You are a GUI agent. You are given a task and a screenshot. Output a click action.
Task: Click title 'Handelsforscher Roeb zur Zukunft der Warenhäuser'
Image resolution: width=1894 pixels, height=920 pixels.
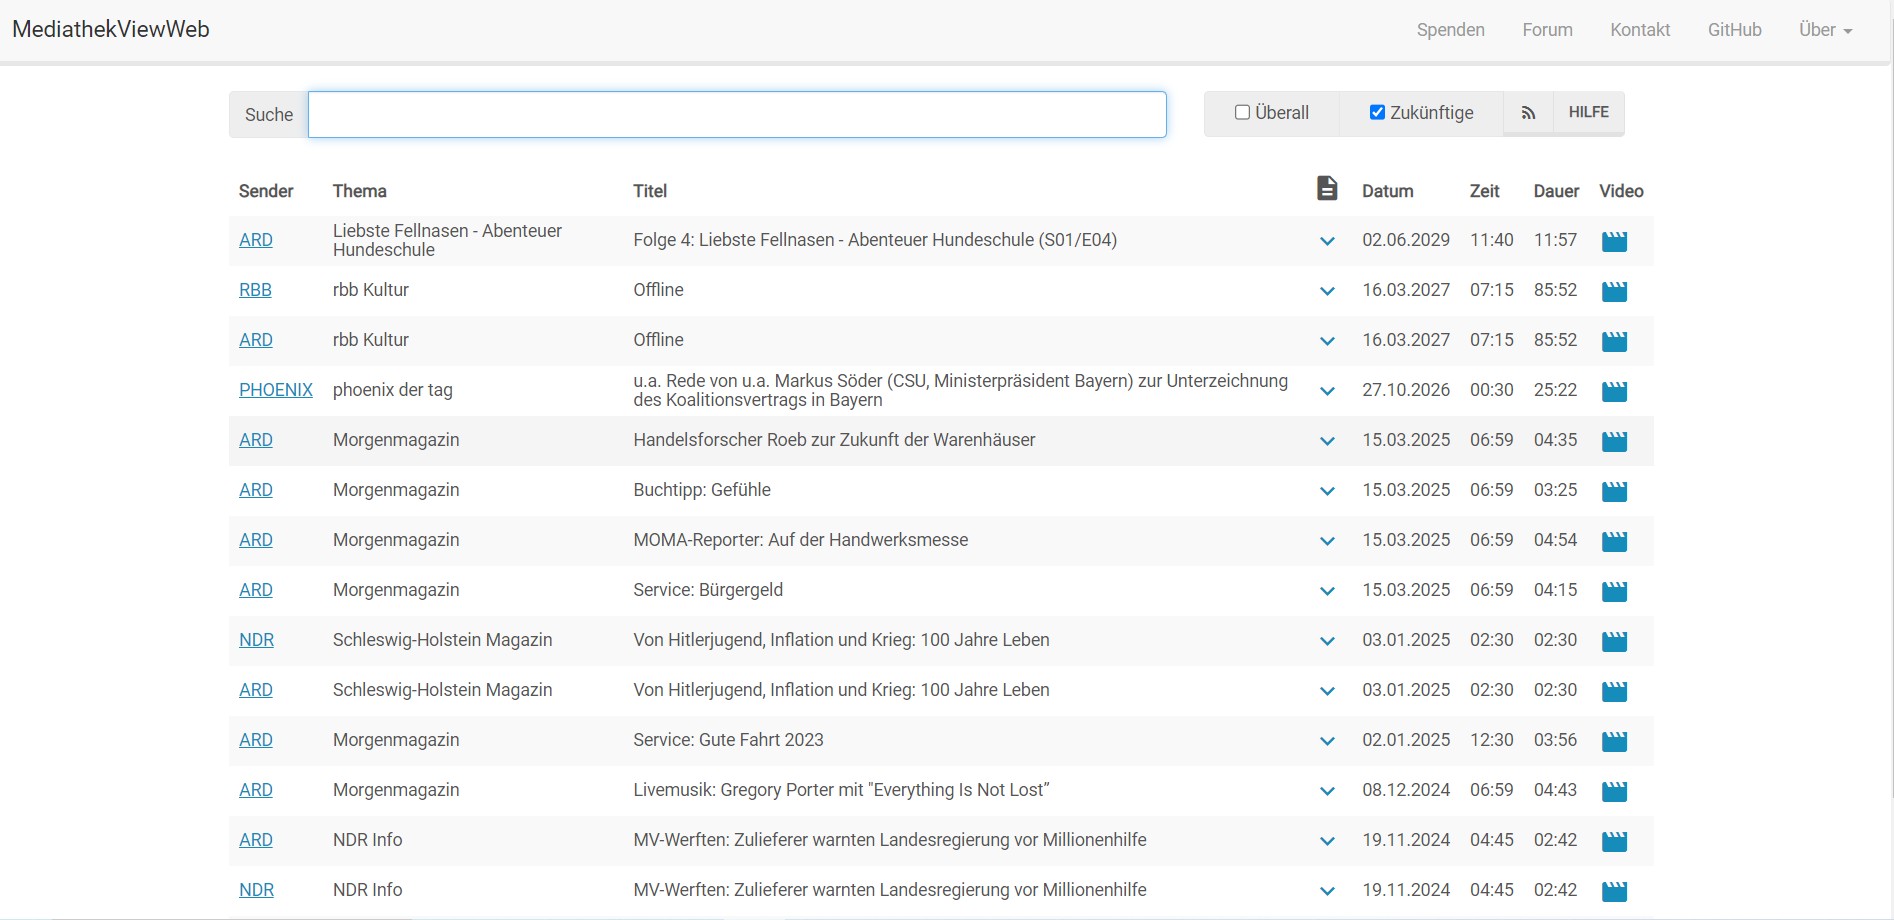[x=834, y=440]
